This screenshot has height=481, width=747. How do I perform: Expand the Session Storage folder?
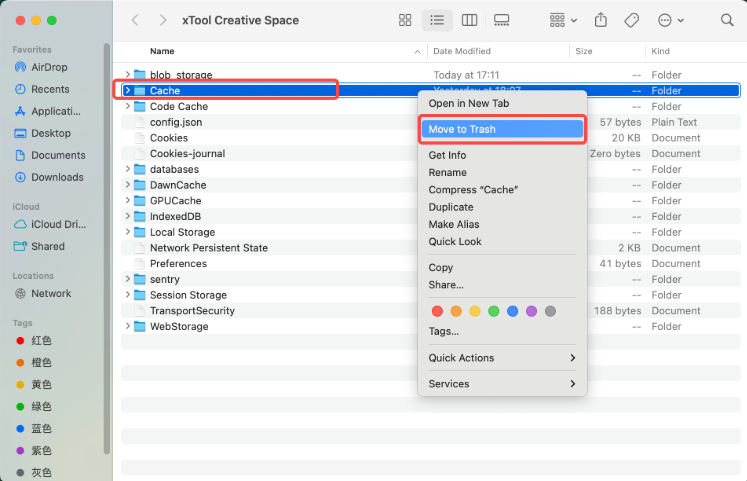pos(128,294)
